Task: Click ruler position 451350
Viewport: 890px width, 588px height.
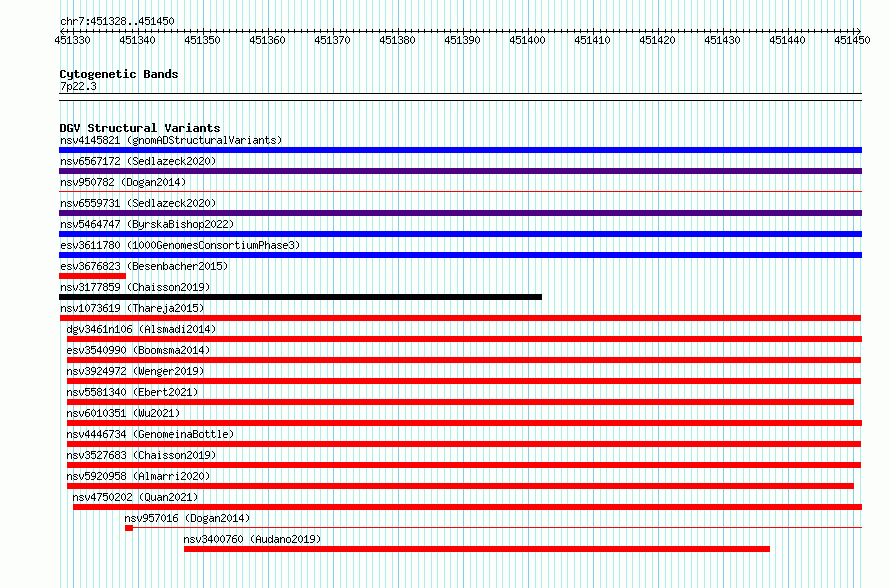Action: pyautogui.click(x=202, y=40)
